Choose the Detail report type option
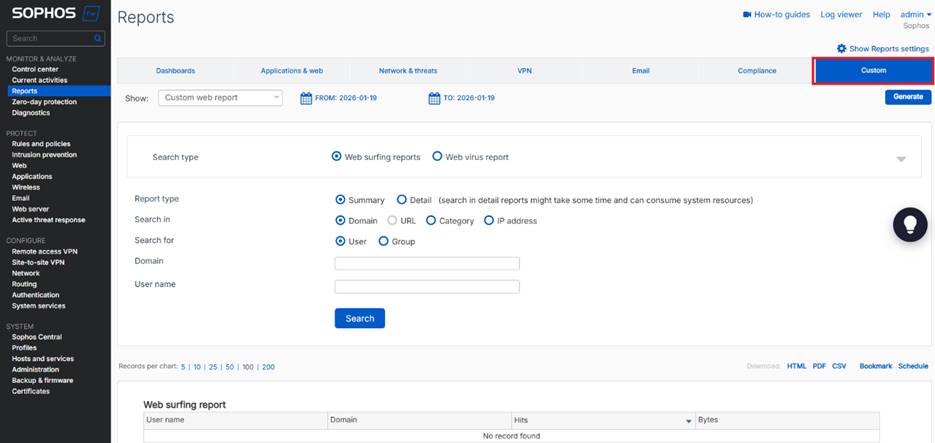The width and height of the screenshot is (935, 443). click(402, 200)
